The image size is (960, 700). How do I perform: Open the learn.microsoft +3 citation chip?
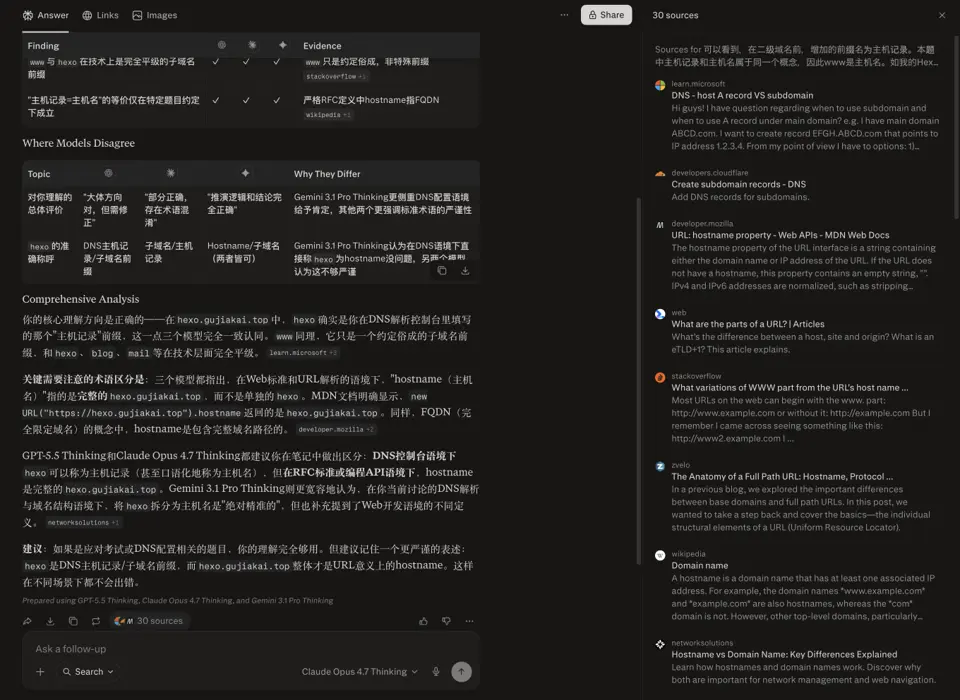click(x=303, y=353)
